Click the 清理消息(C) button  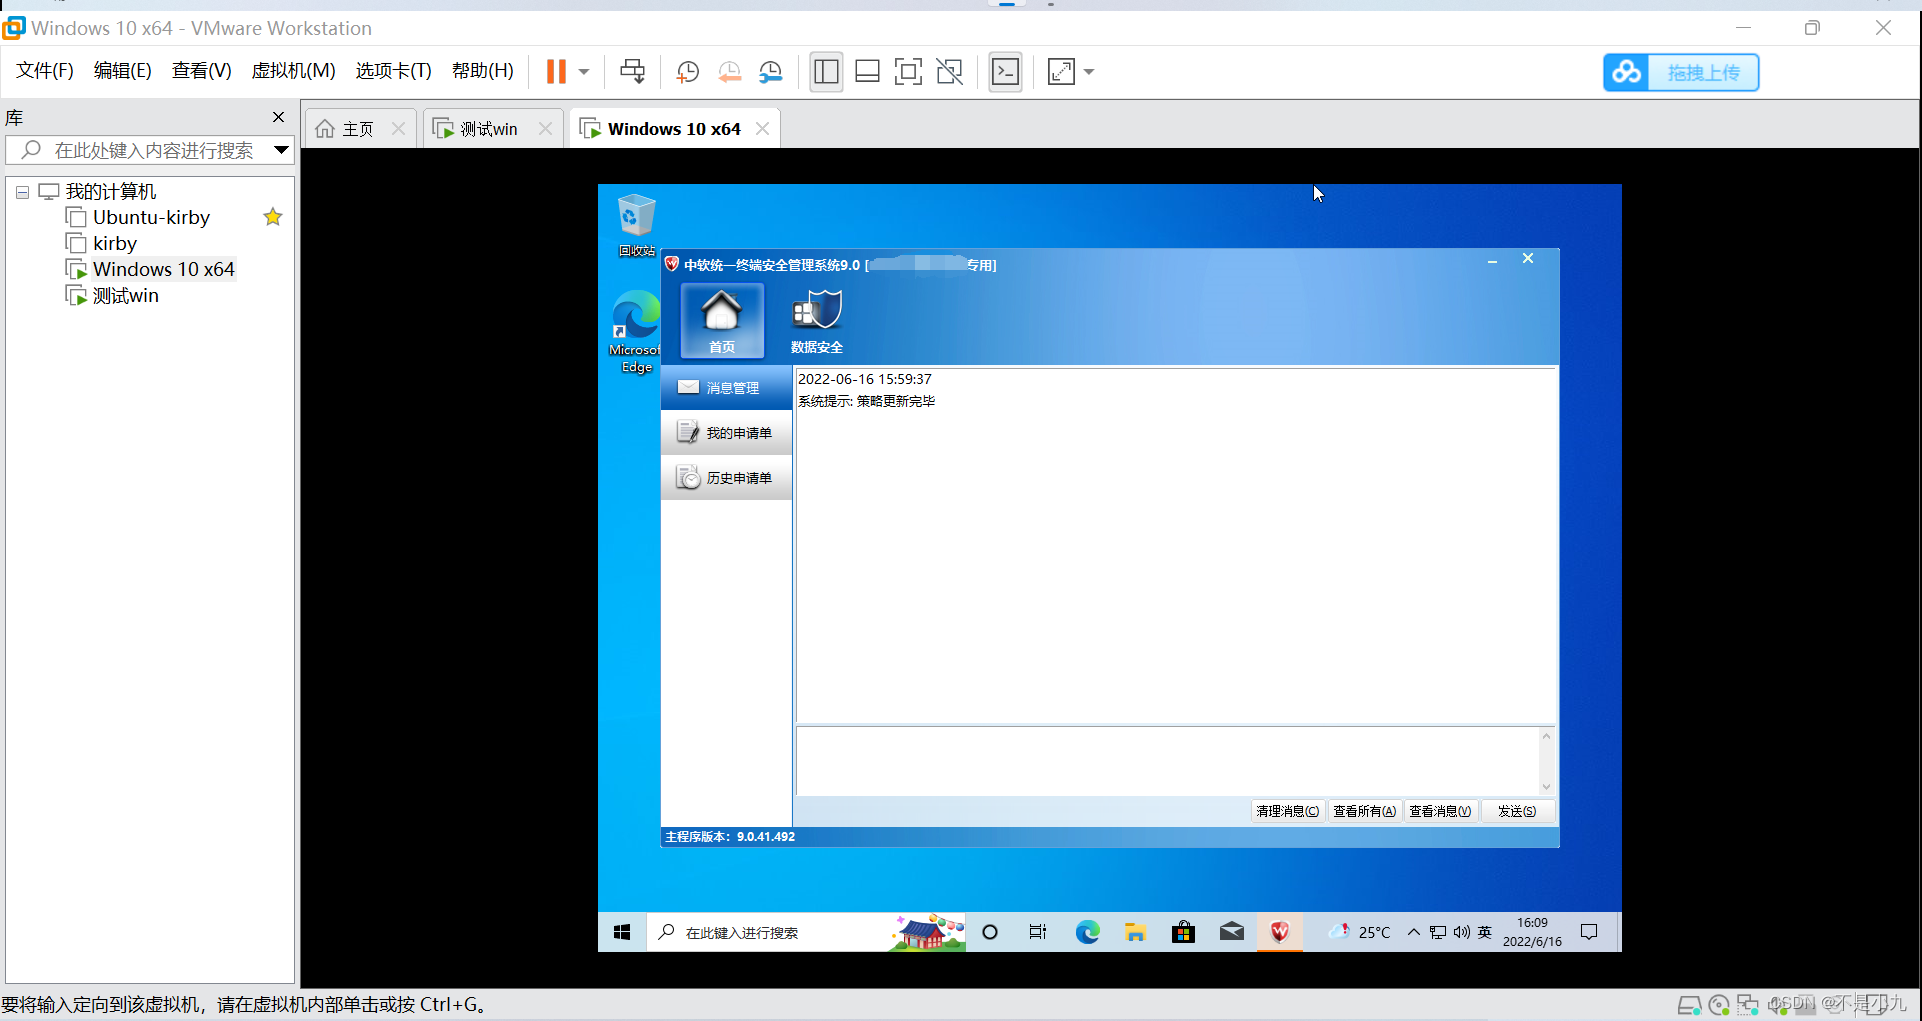1288,811
